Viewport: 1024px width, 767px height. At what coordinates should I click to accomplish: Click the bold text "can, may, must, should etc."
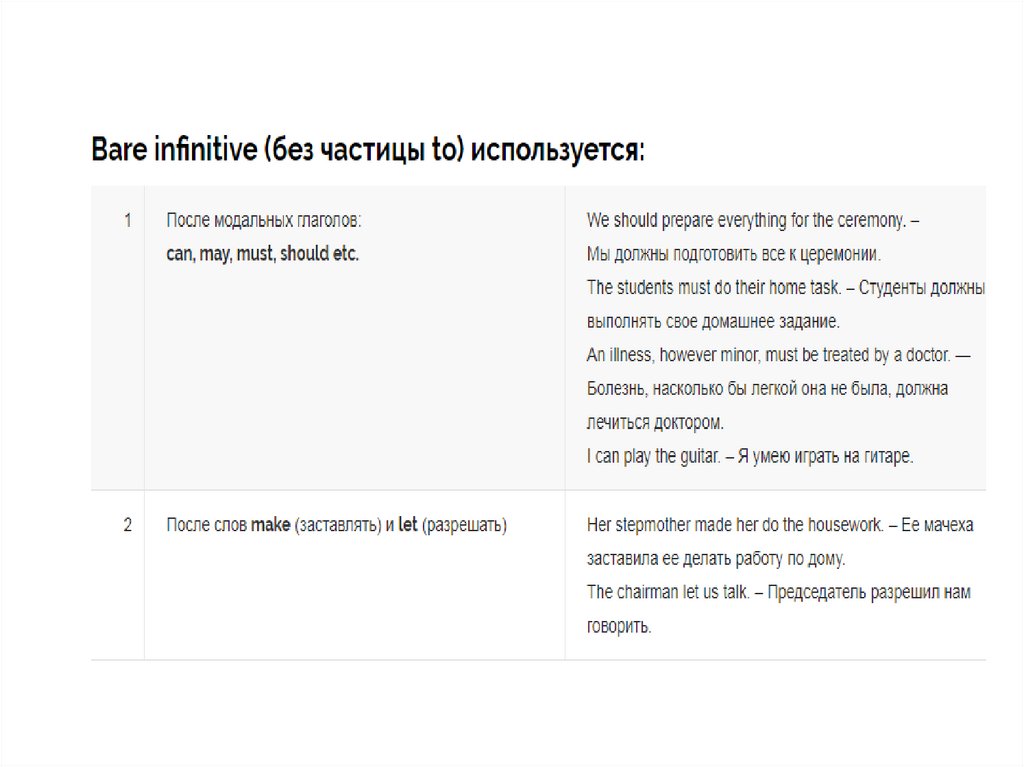pos(262,254)
